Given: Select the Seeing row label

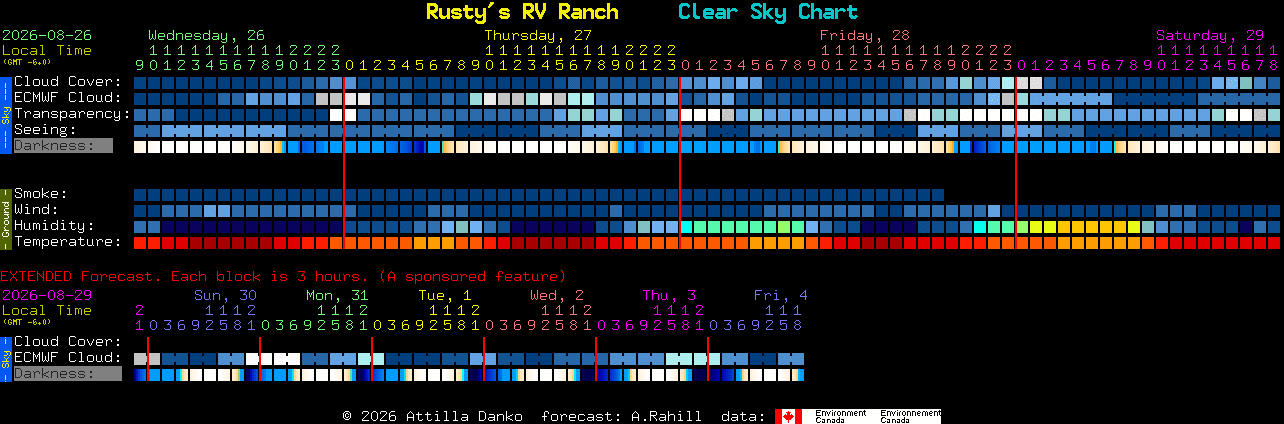Looking at the screenshot, I should coord(45,130).
